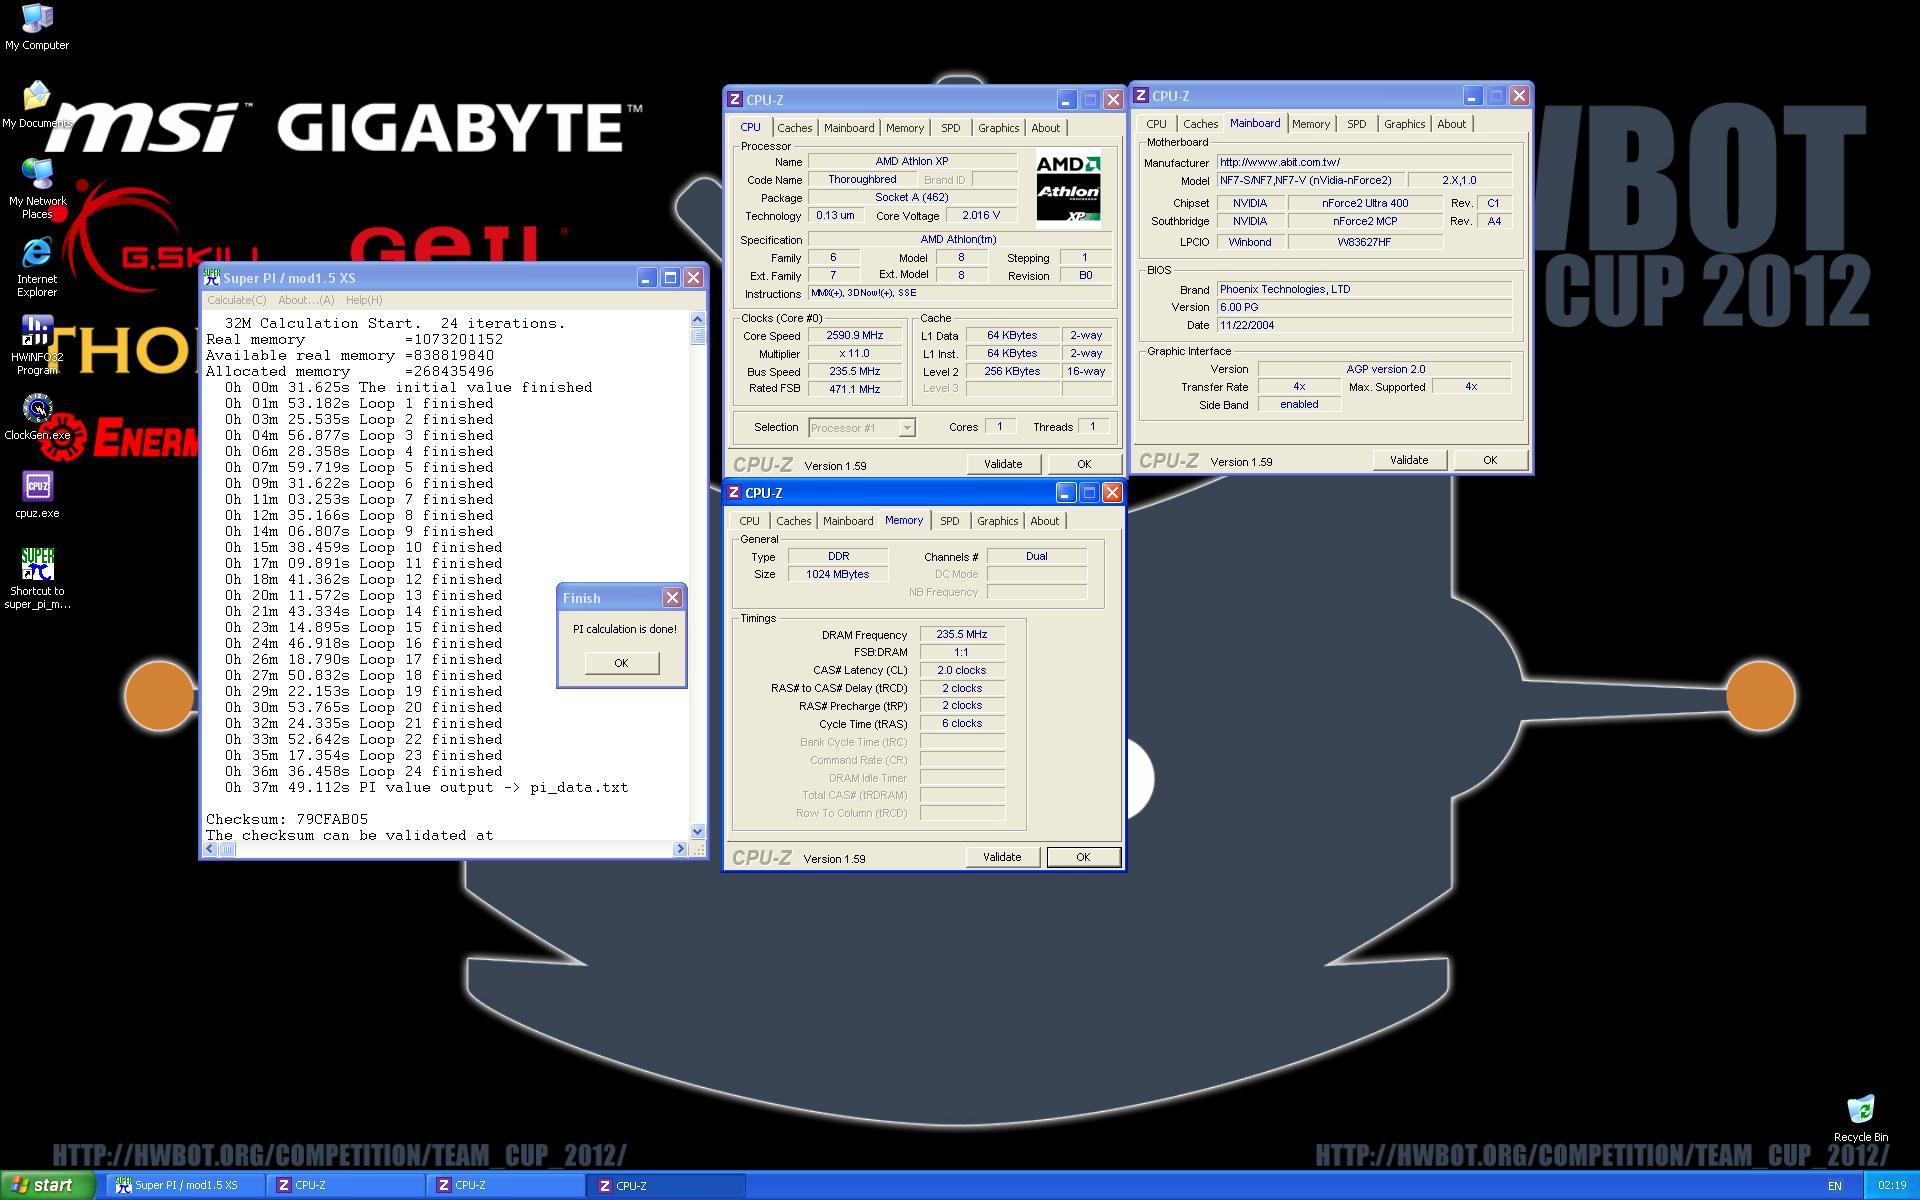Open the My Documents desktop icon
1920x1200 pixels.
coord(37,105)
